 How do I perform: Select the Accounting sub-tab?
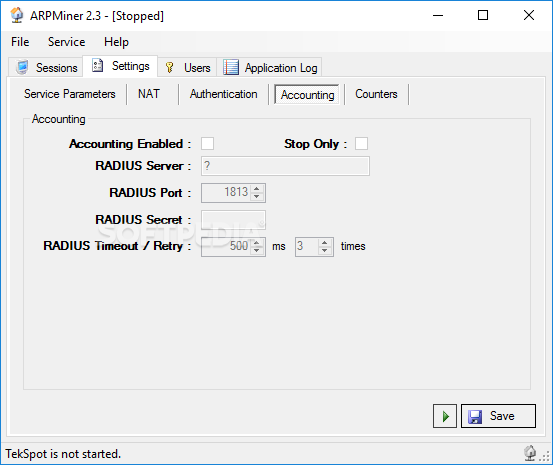307,95
